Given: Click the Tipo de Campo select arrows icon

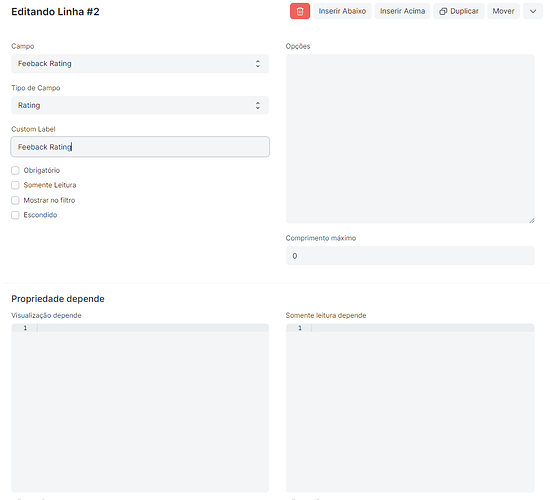Looking at the screenshot, I should pos(258,105).
